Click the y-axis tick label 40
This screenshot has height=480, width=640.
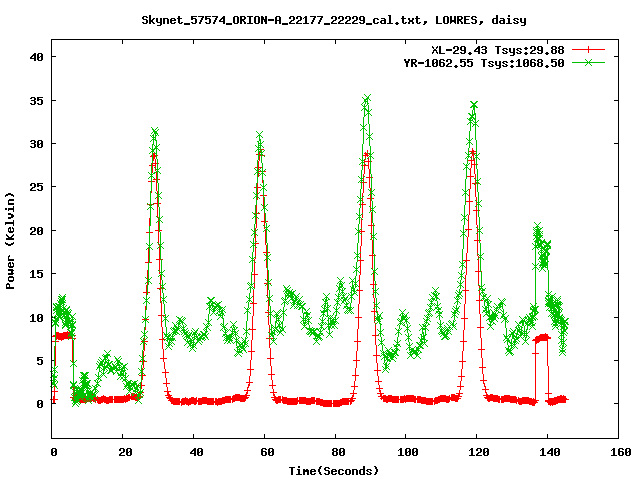point(36,57)
